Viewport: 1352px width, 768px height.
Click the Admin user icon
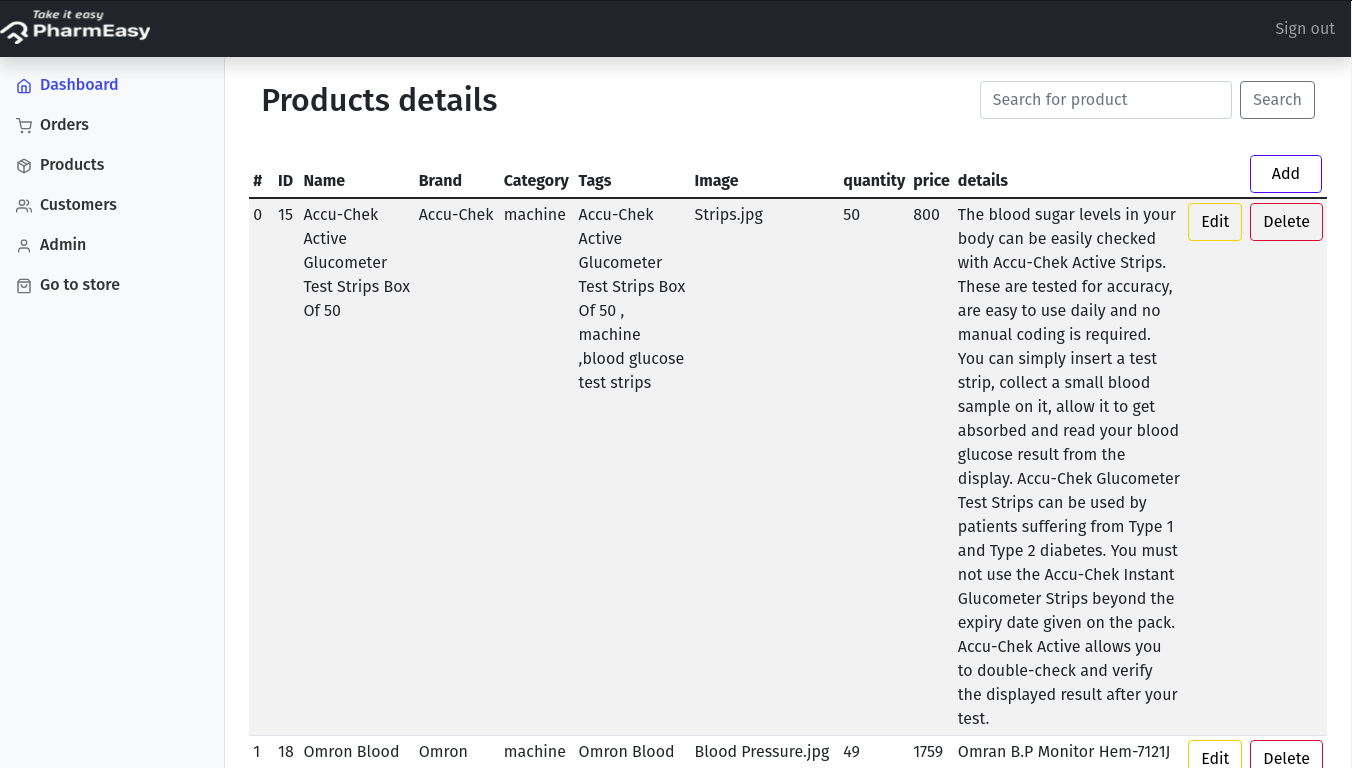[x=24, y=246]
